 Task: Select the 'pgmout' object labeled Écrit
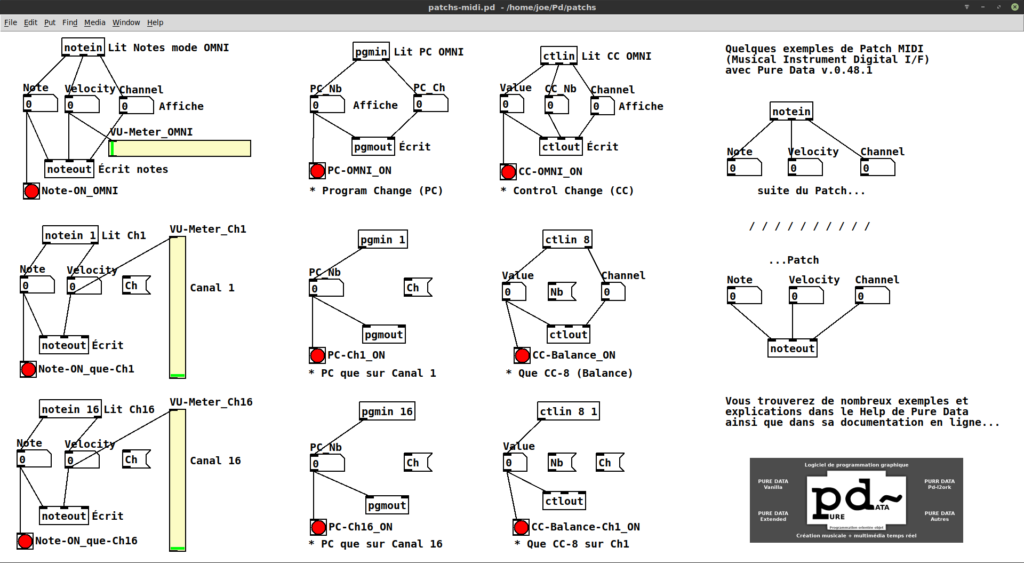[x=373, y=147]
